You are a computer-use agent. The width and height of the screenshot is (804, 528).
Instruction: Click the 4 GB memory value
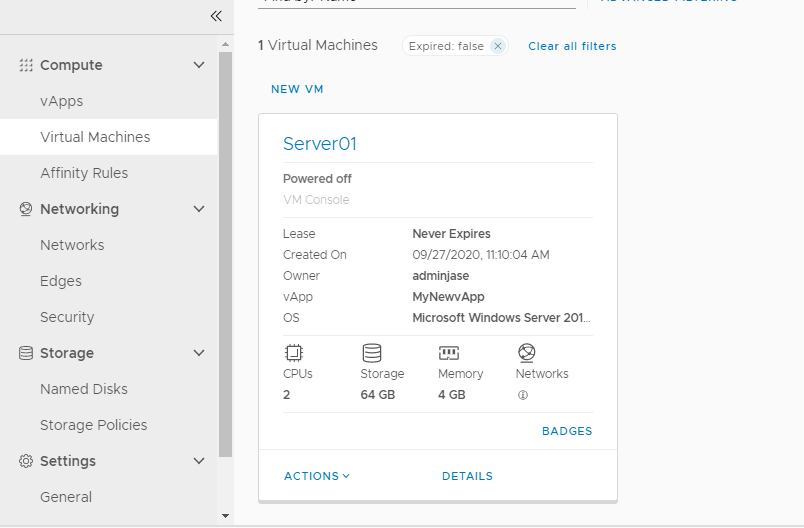(x=452, y=395)
